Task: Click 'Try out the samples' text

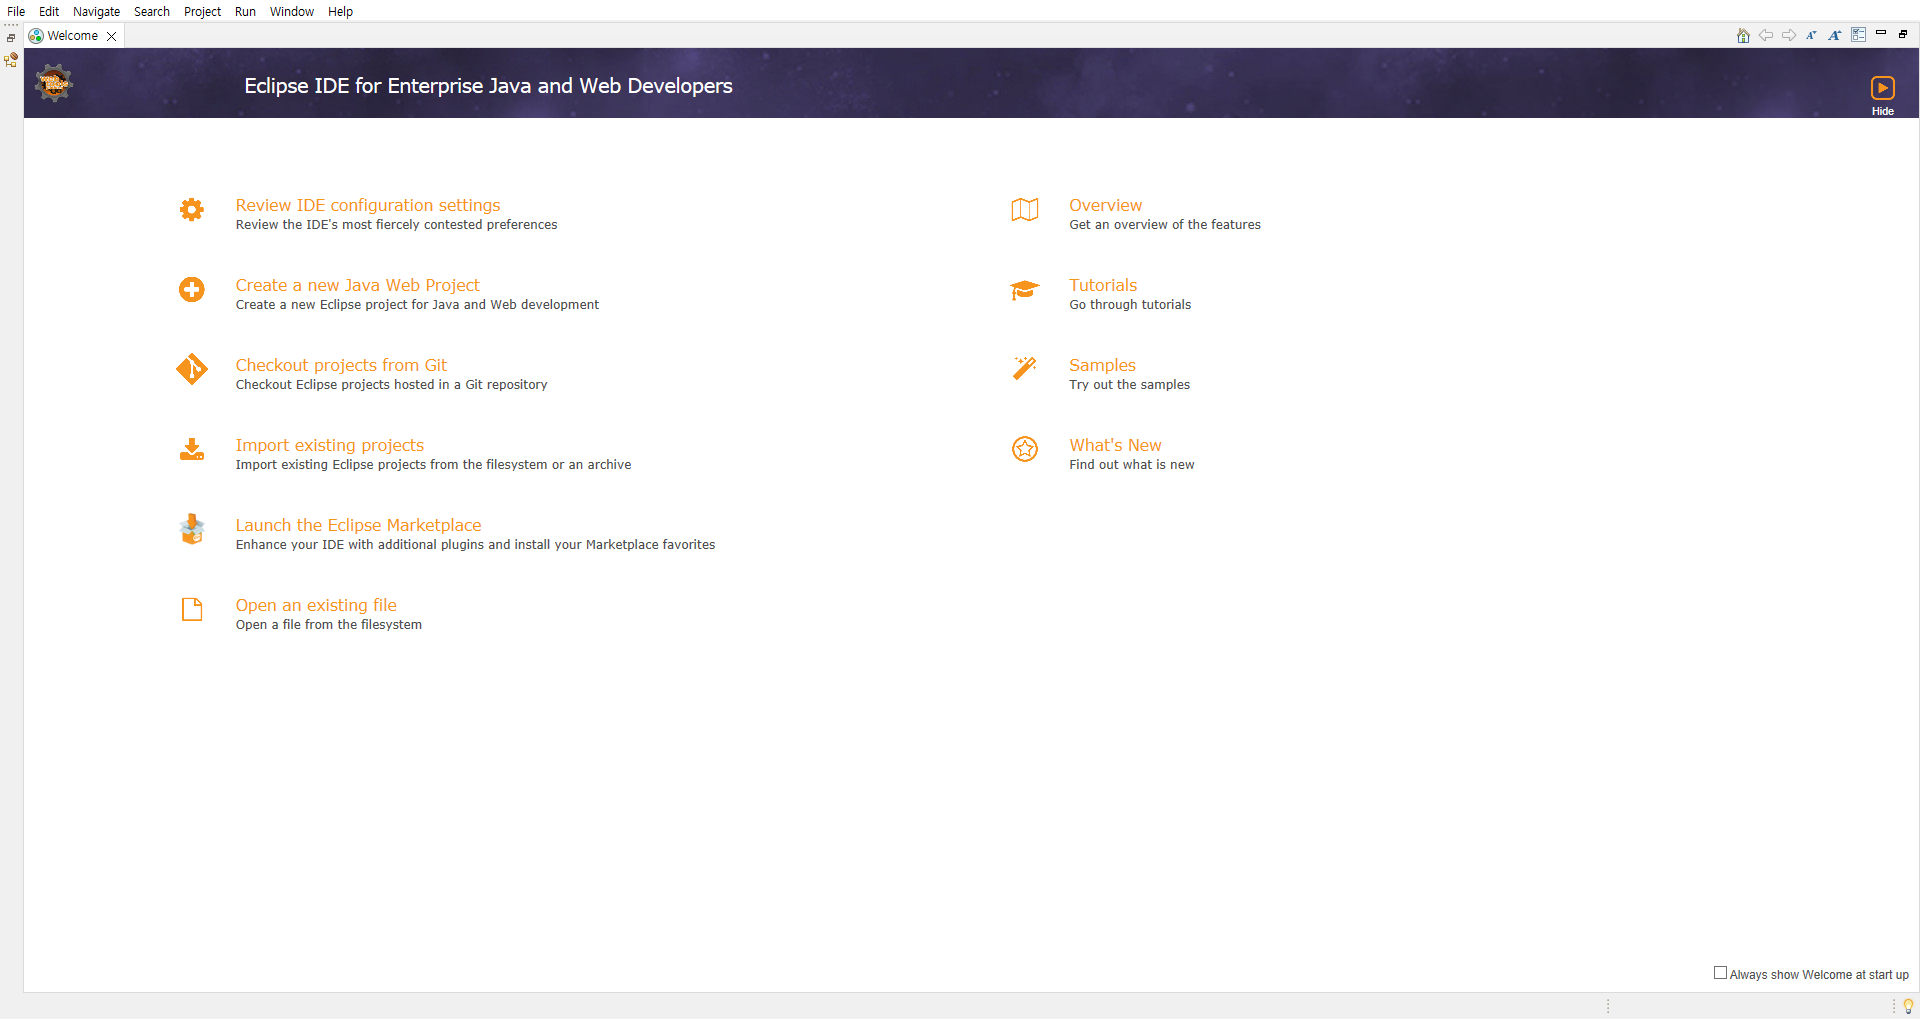Action: [1129, 385]
